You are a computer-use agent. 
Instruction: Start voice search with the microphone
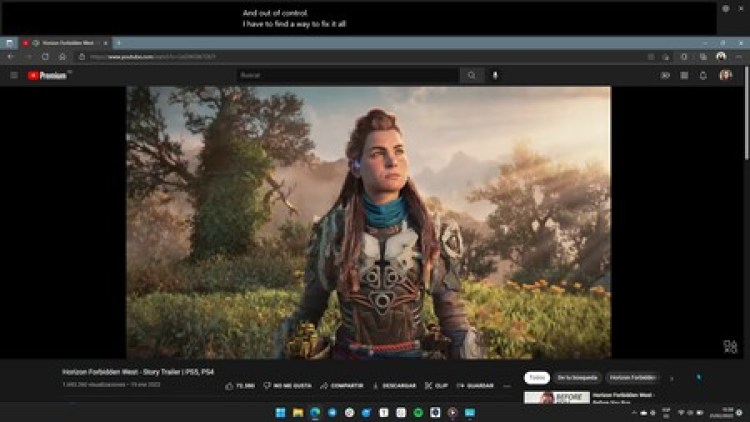tap(495, 75)
